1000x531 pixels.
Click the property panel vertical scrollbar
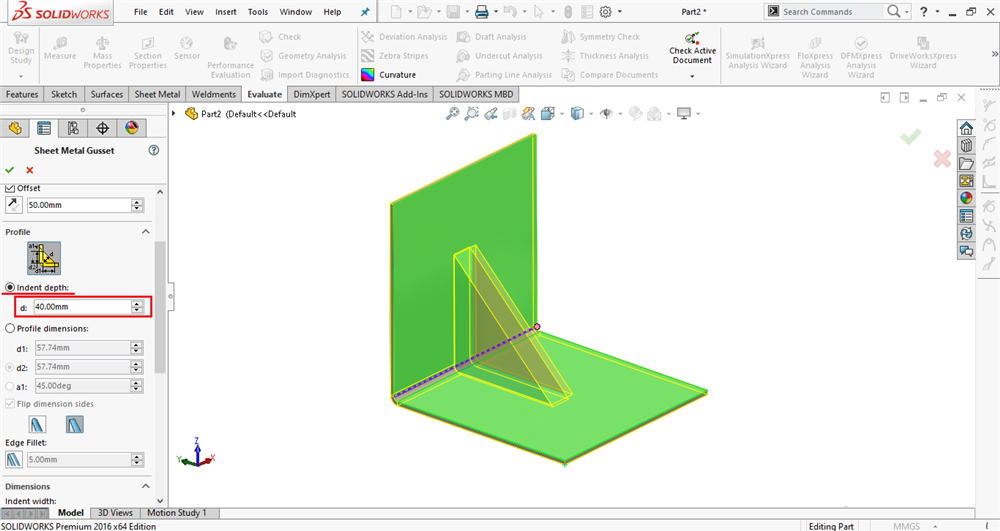pyautogui.click(x=160, y=306)
